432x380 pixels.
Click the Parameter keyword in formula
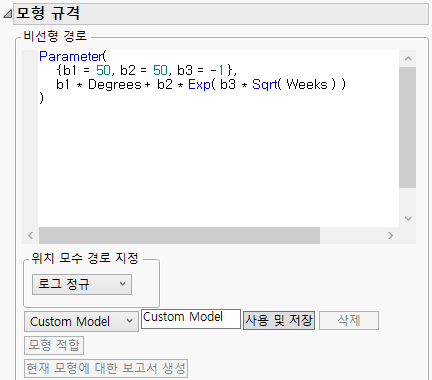click(x=71, y=56)
